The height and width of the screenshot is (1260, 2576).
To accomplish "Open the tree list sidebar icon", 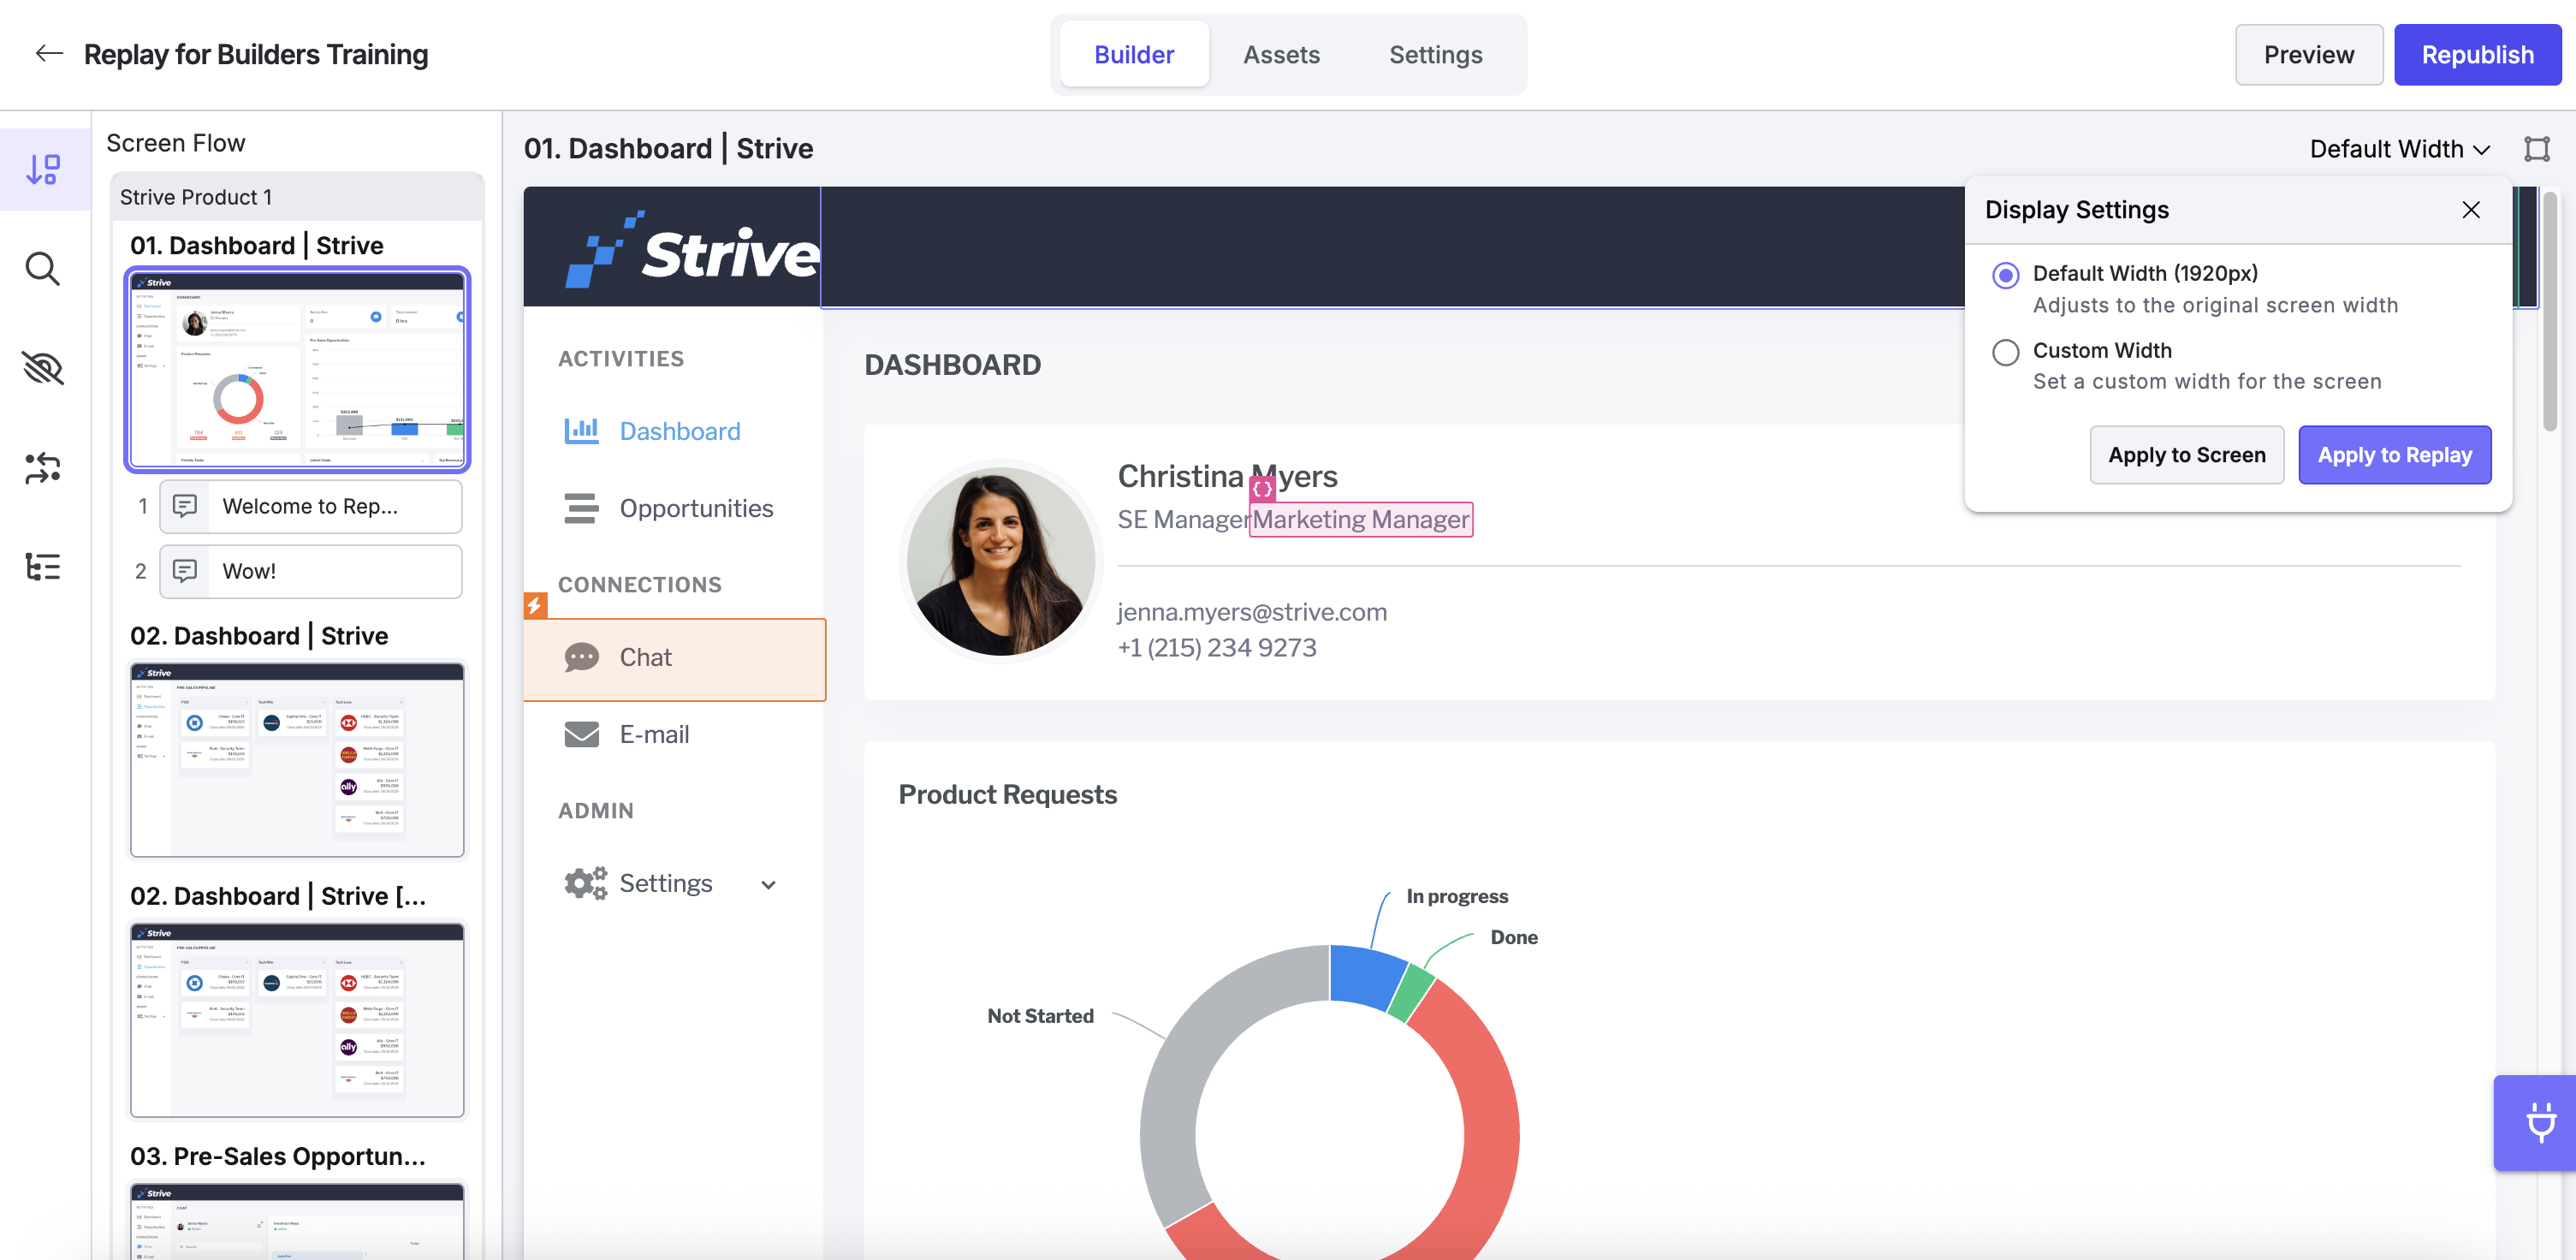I will pyautogui.click(x=43, y=567).
